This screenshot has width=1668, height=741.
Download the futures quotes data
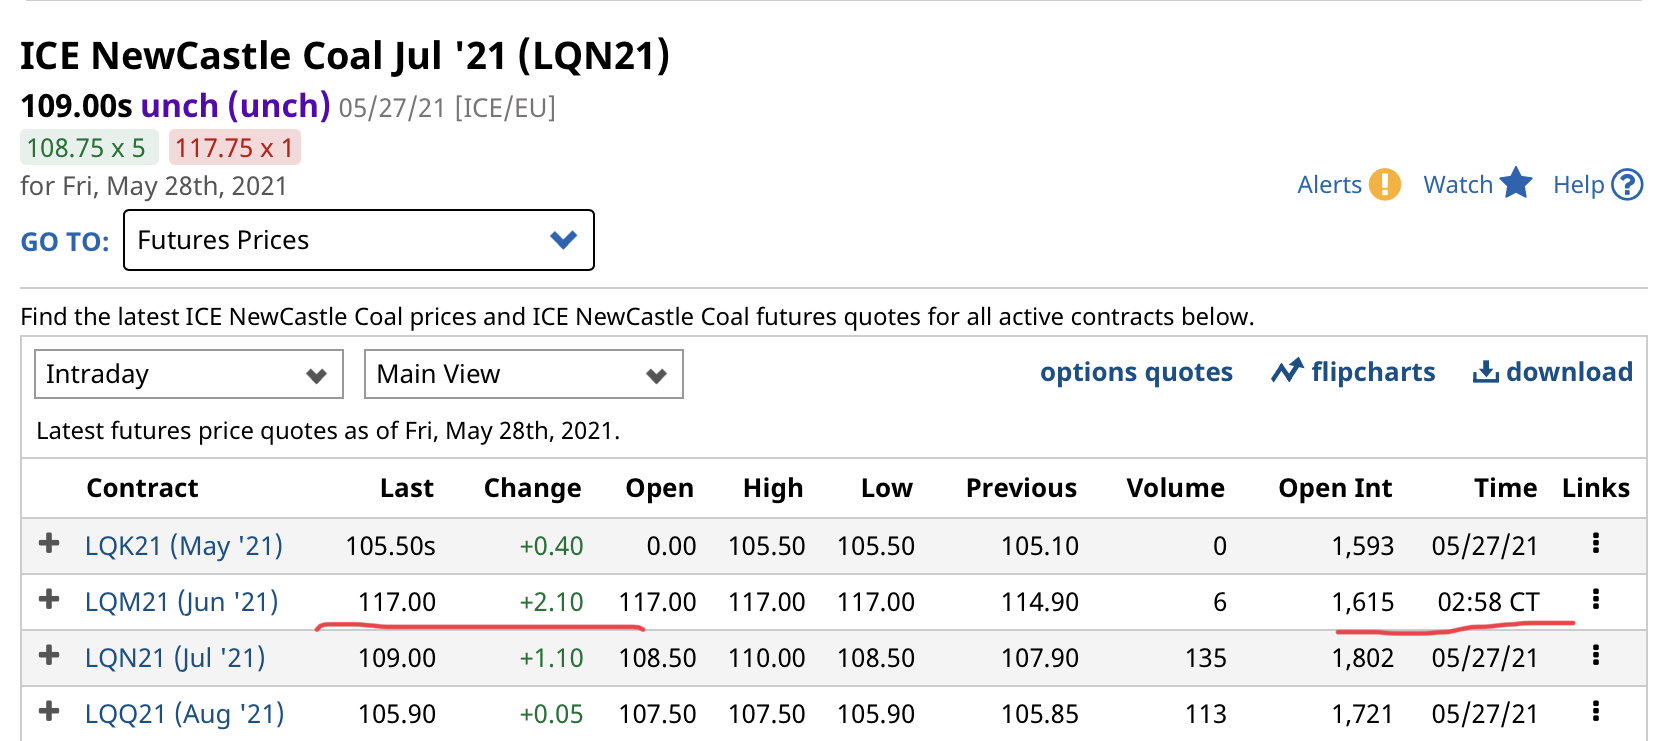click(x=1552, y=372)
